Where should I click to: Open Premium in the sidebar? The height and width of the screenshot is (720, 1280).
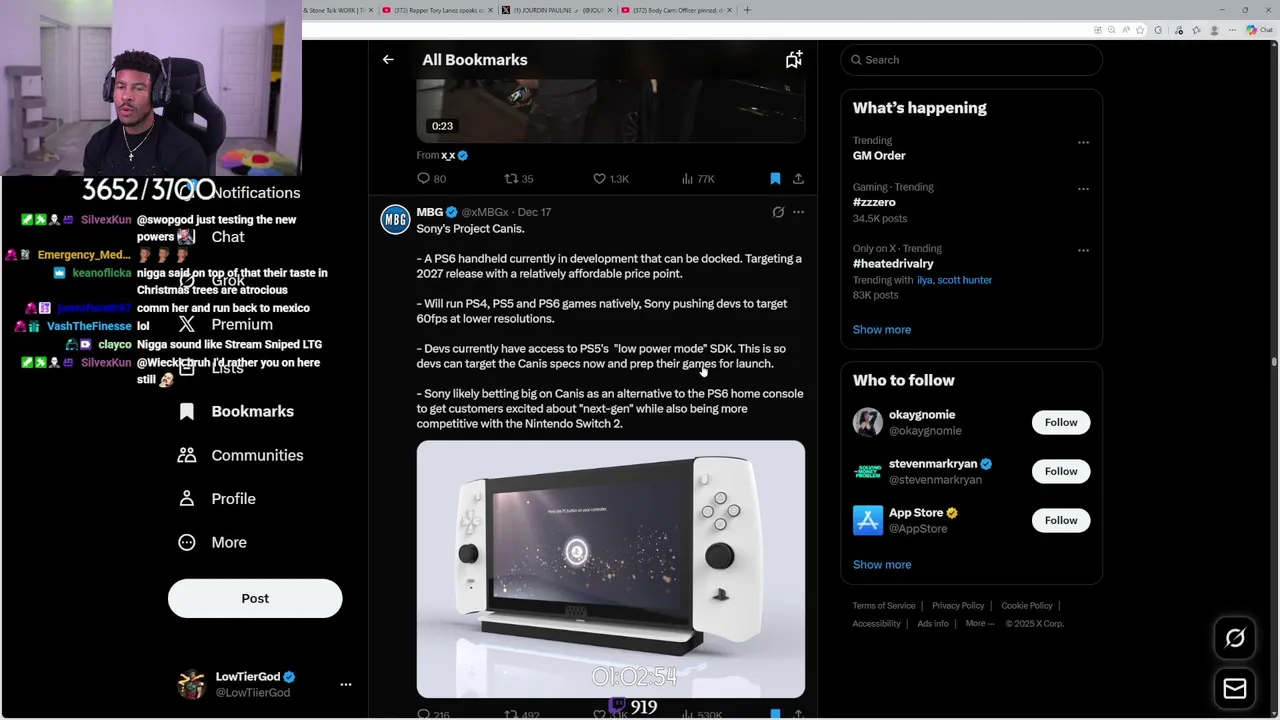225,325
